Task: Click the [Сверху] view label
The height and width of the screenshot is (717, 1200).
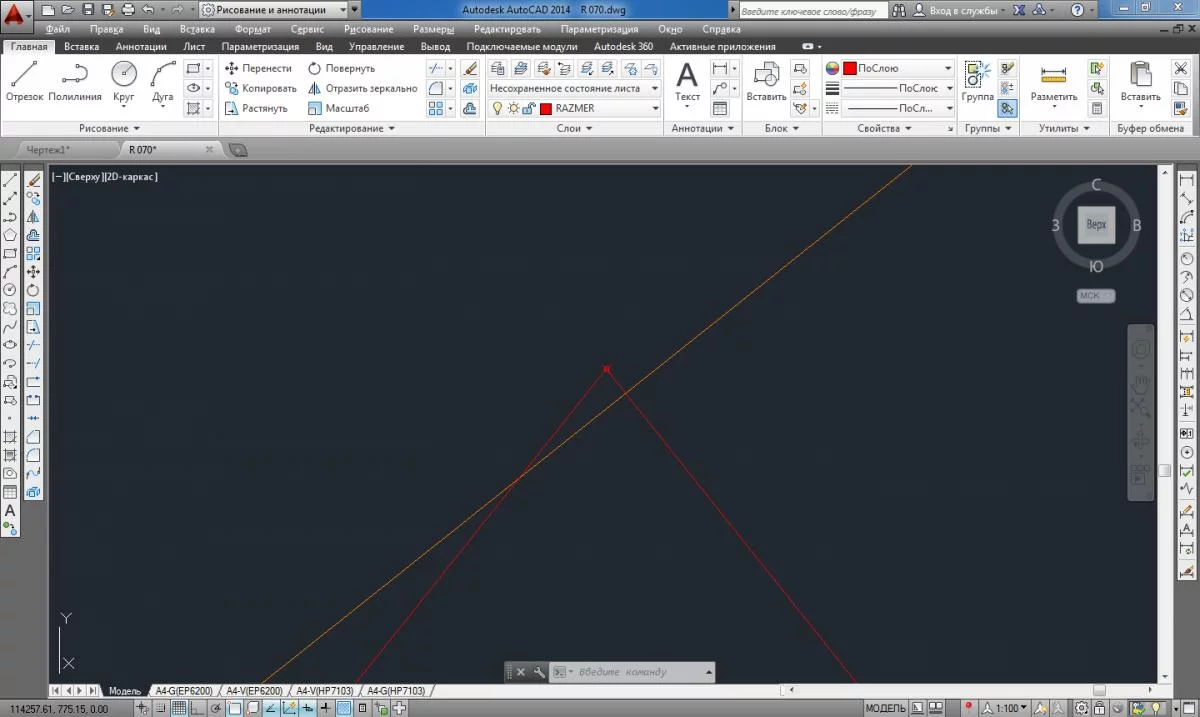Action: 83,177
